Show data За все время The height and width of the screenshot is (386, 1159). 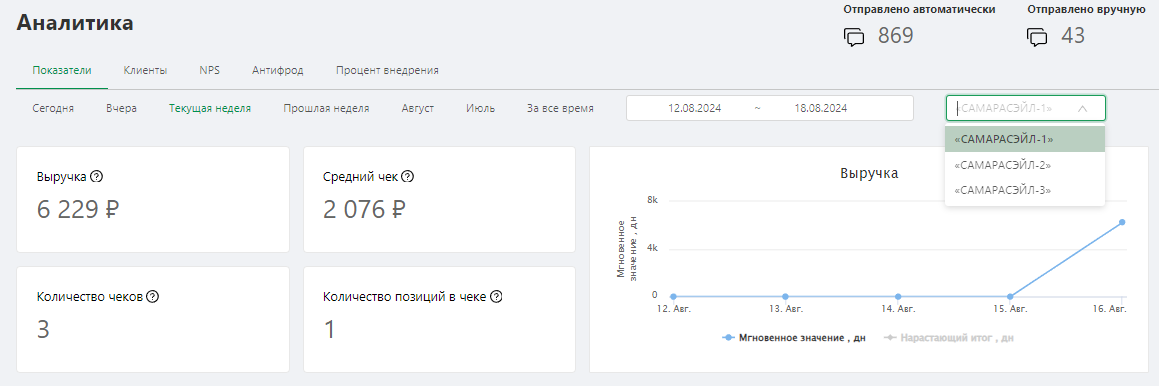click(560, 108)
